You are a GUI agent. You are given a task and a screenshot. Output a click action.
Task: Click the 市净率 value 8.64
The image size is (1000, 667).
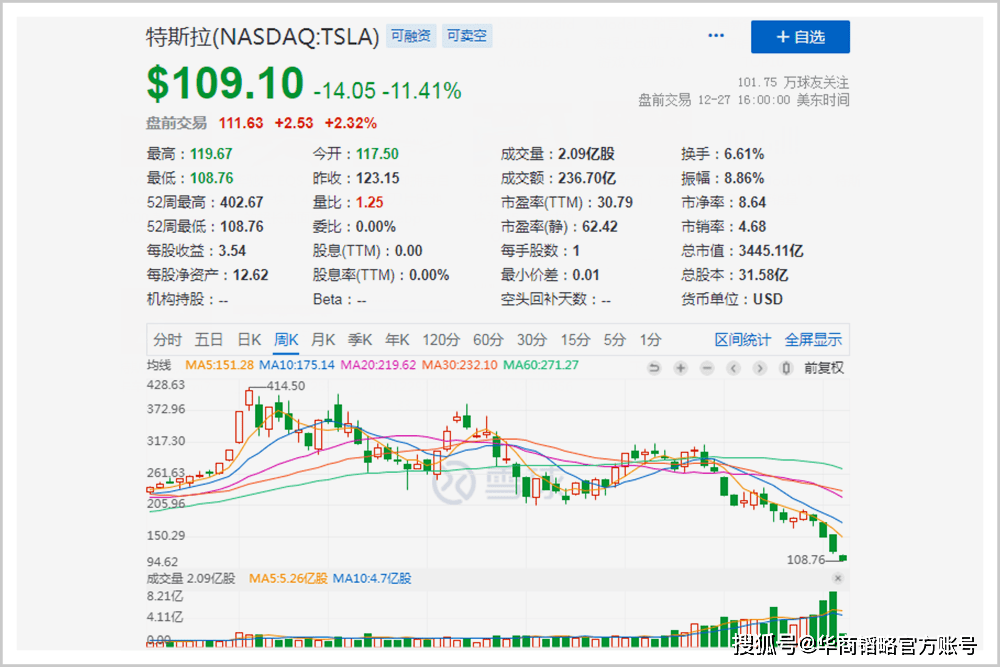pos(752,202)
